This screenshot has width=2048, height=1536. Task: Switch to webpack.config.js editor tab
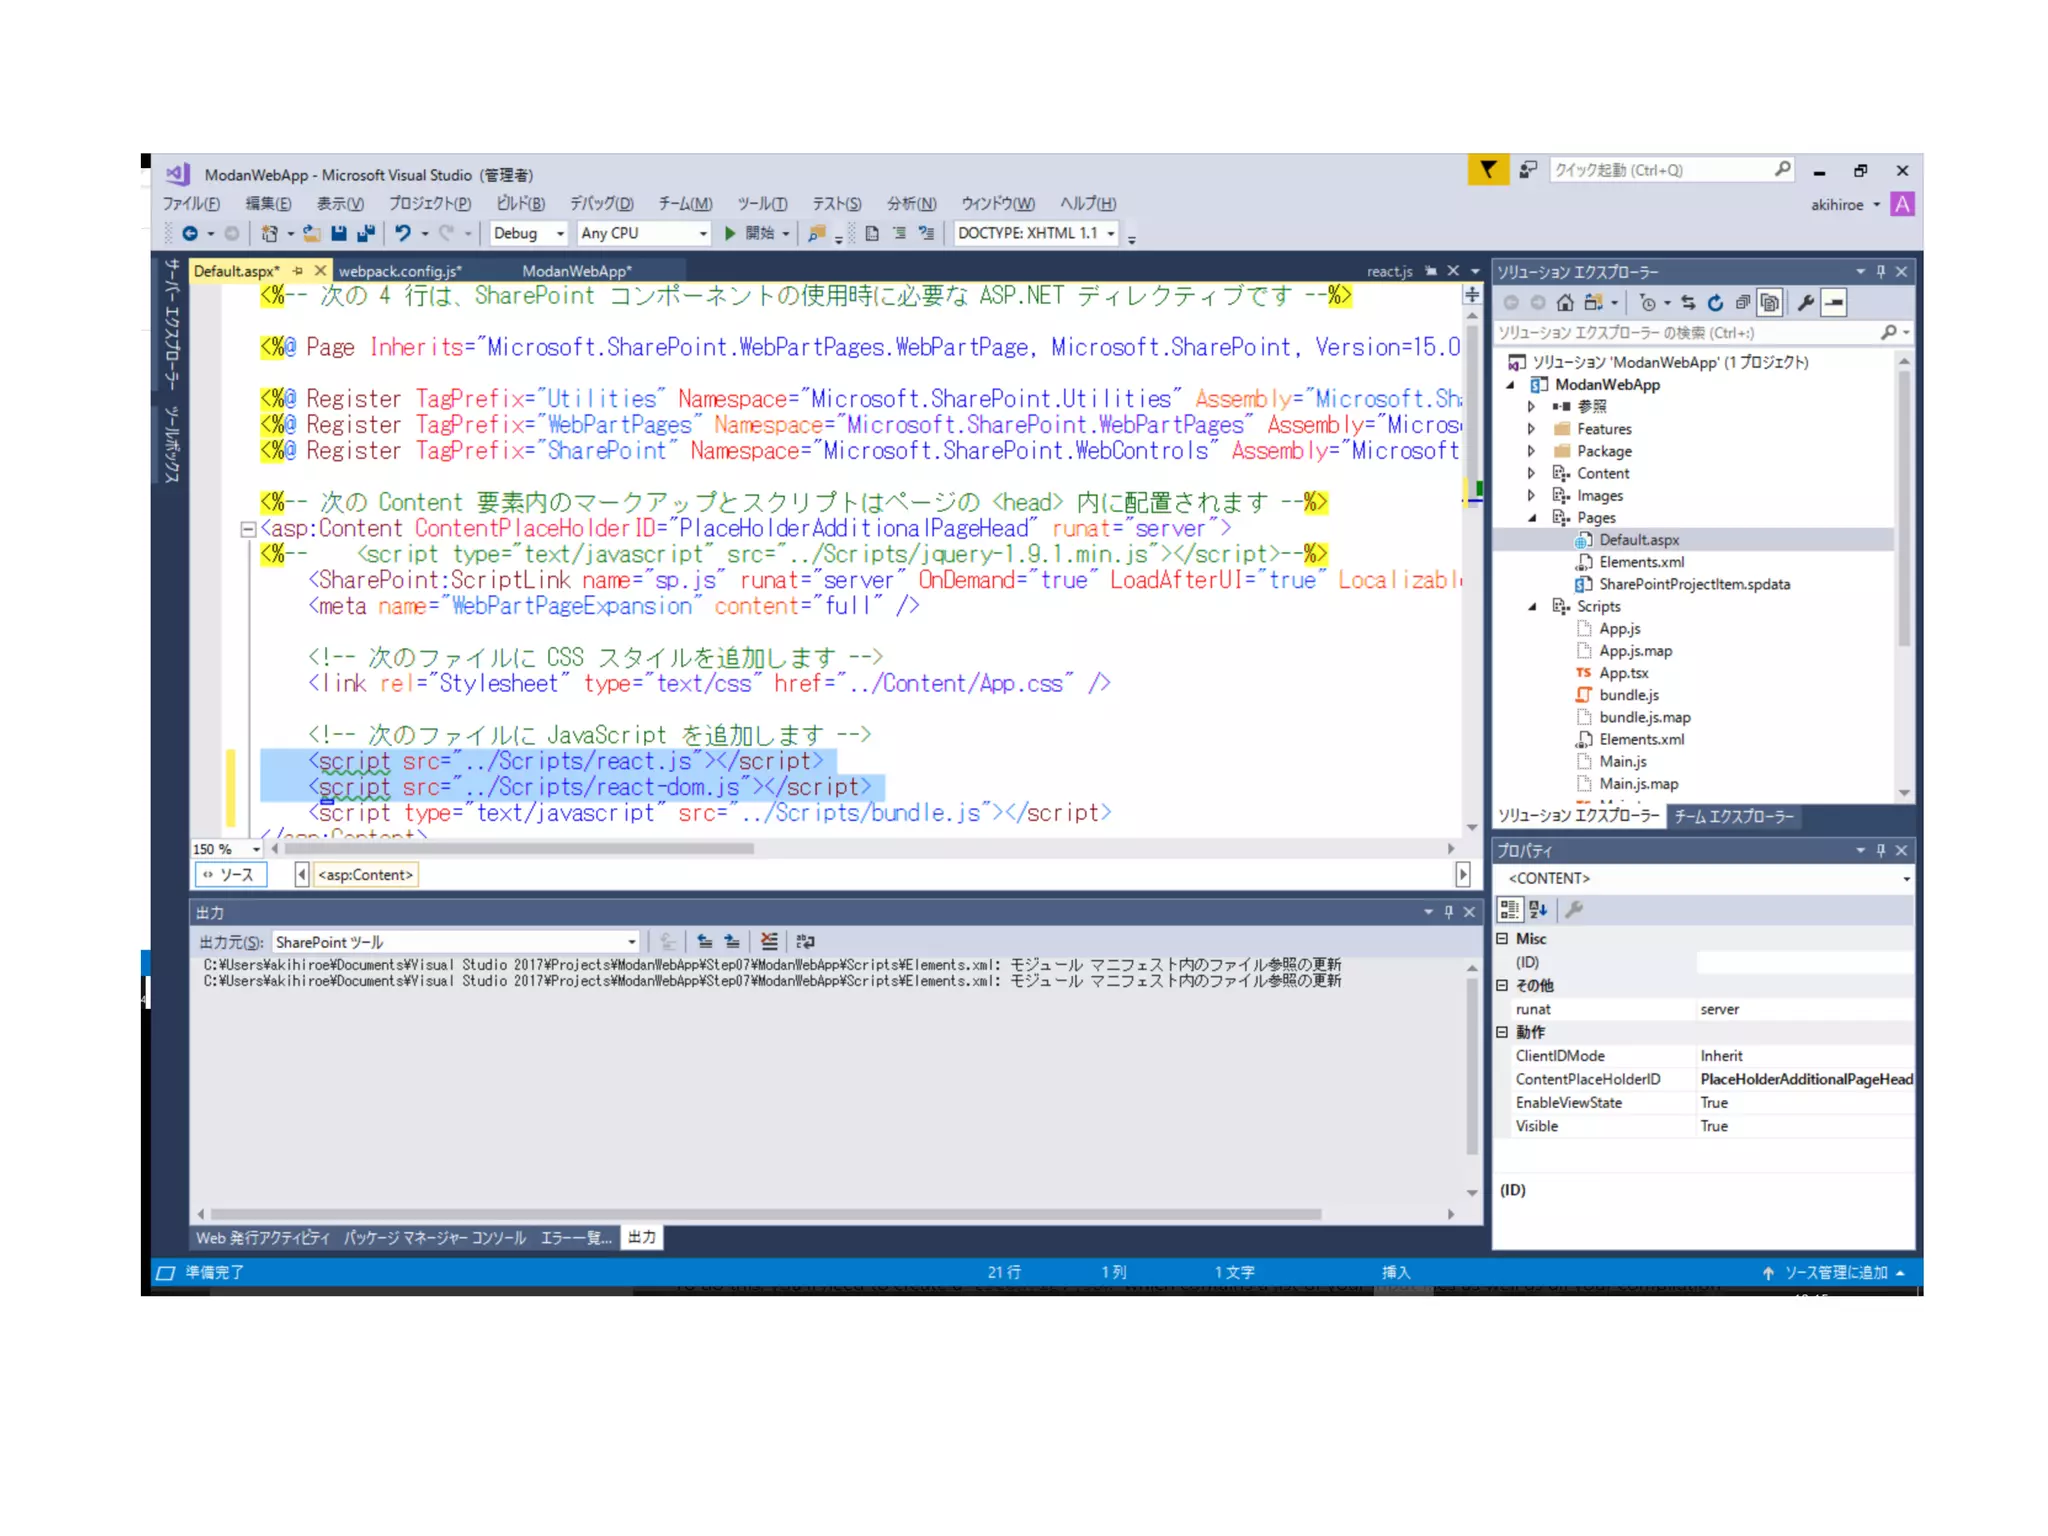coord(400,271)
